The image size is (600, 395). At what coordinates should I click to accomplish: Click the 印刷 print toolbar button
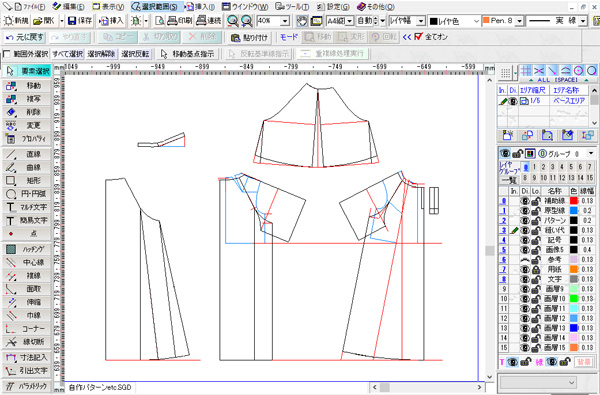coord(180,21)
